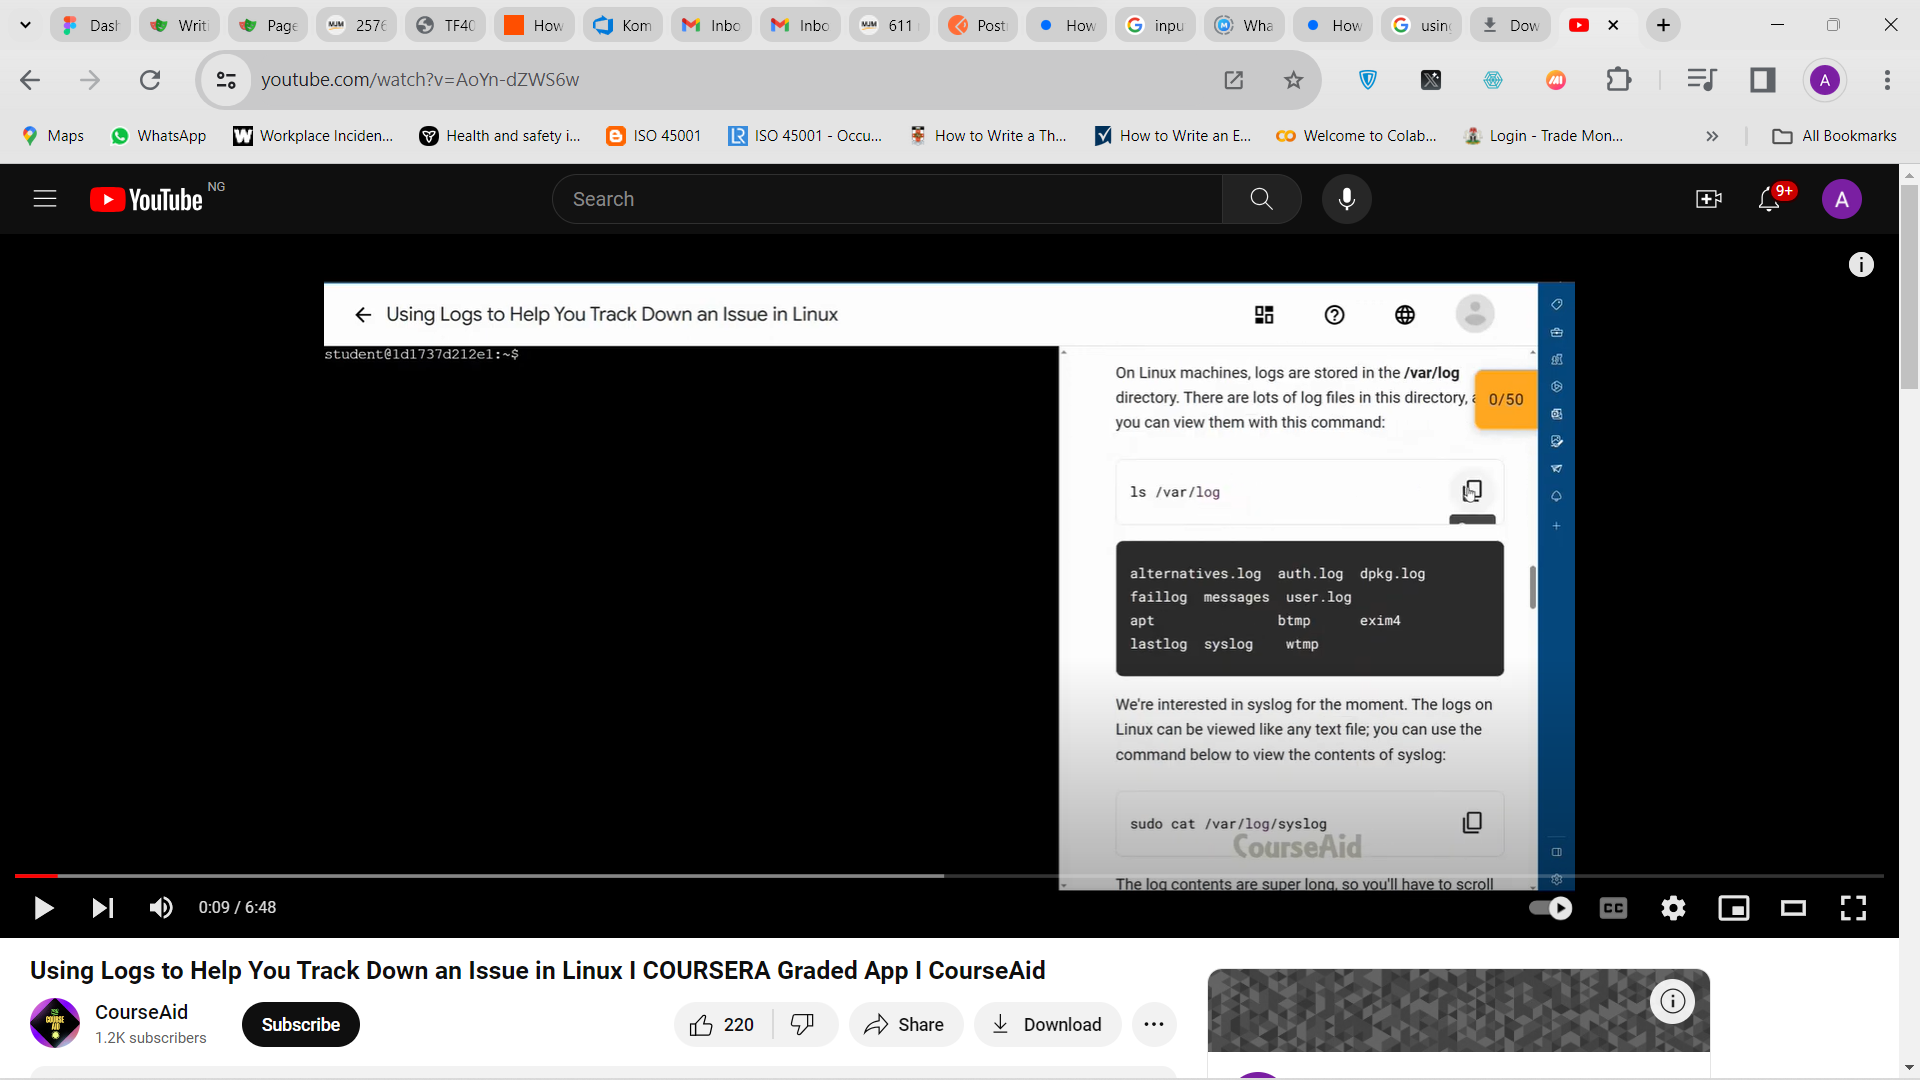This screenshot has width=1920, height=1080.
Task: Toggle closed captions on
Action: 1613,908
